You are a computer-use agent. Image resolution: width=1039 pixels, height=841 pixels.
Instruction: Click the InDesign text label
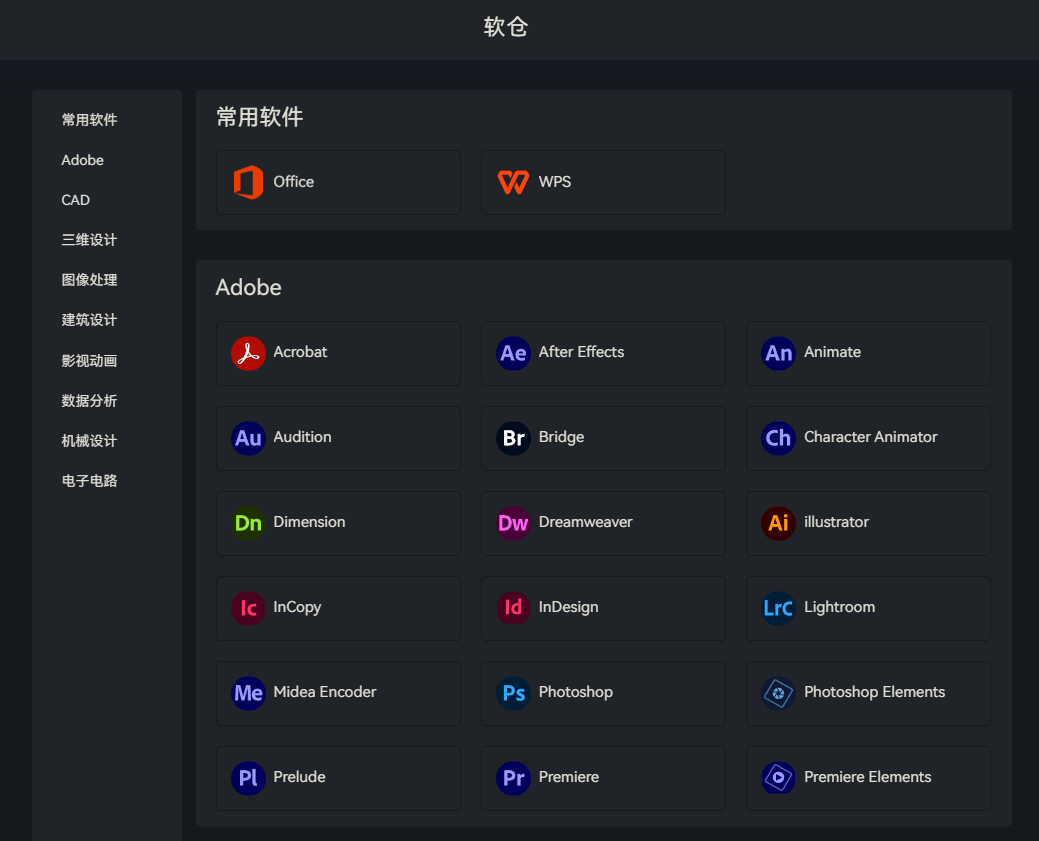pos(568,607)
